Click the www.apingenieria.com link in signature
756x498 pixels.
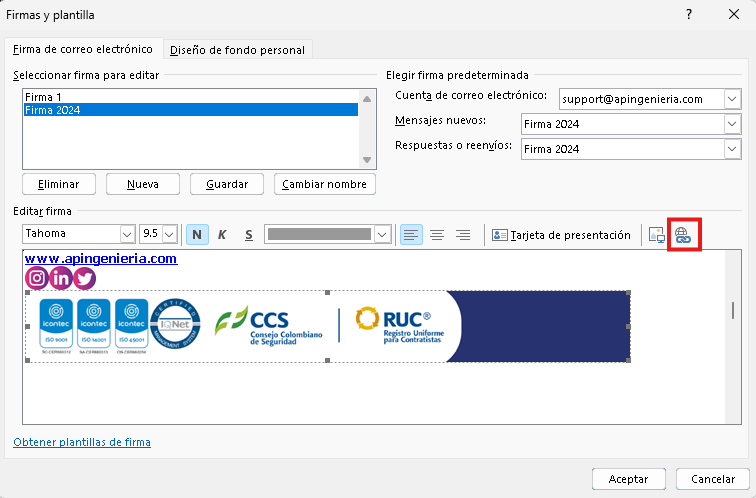click(x=101, y=258)
